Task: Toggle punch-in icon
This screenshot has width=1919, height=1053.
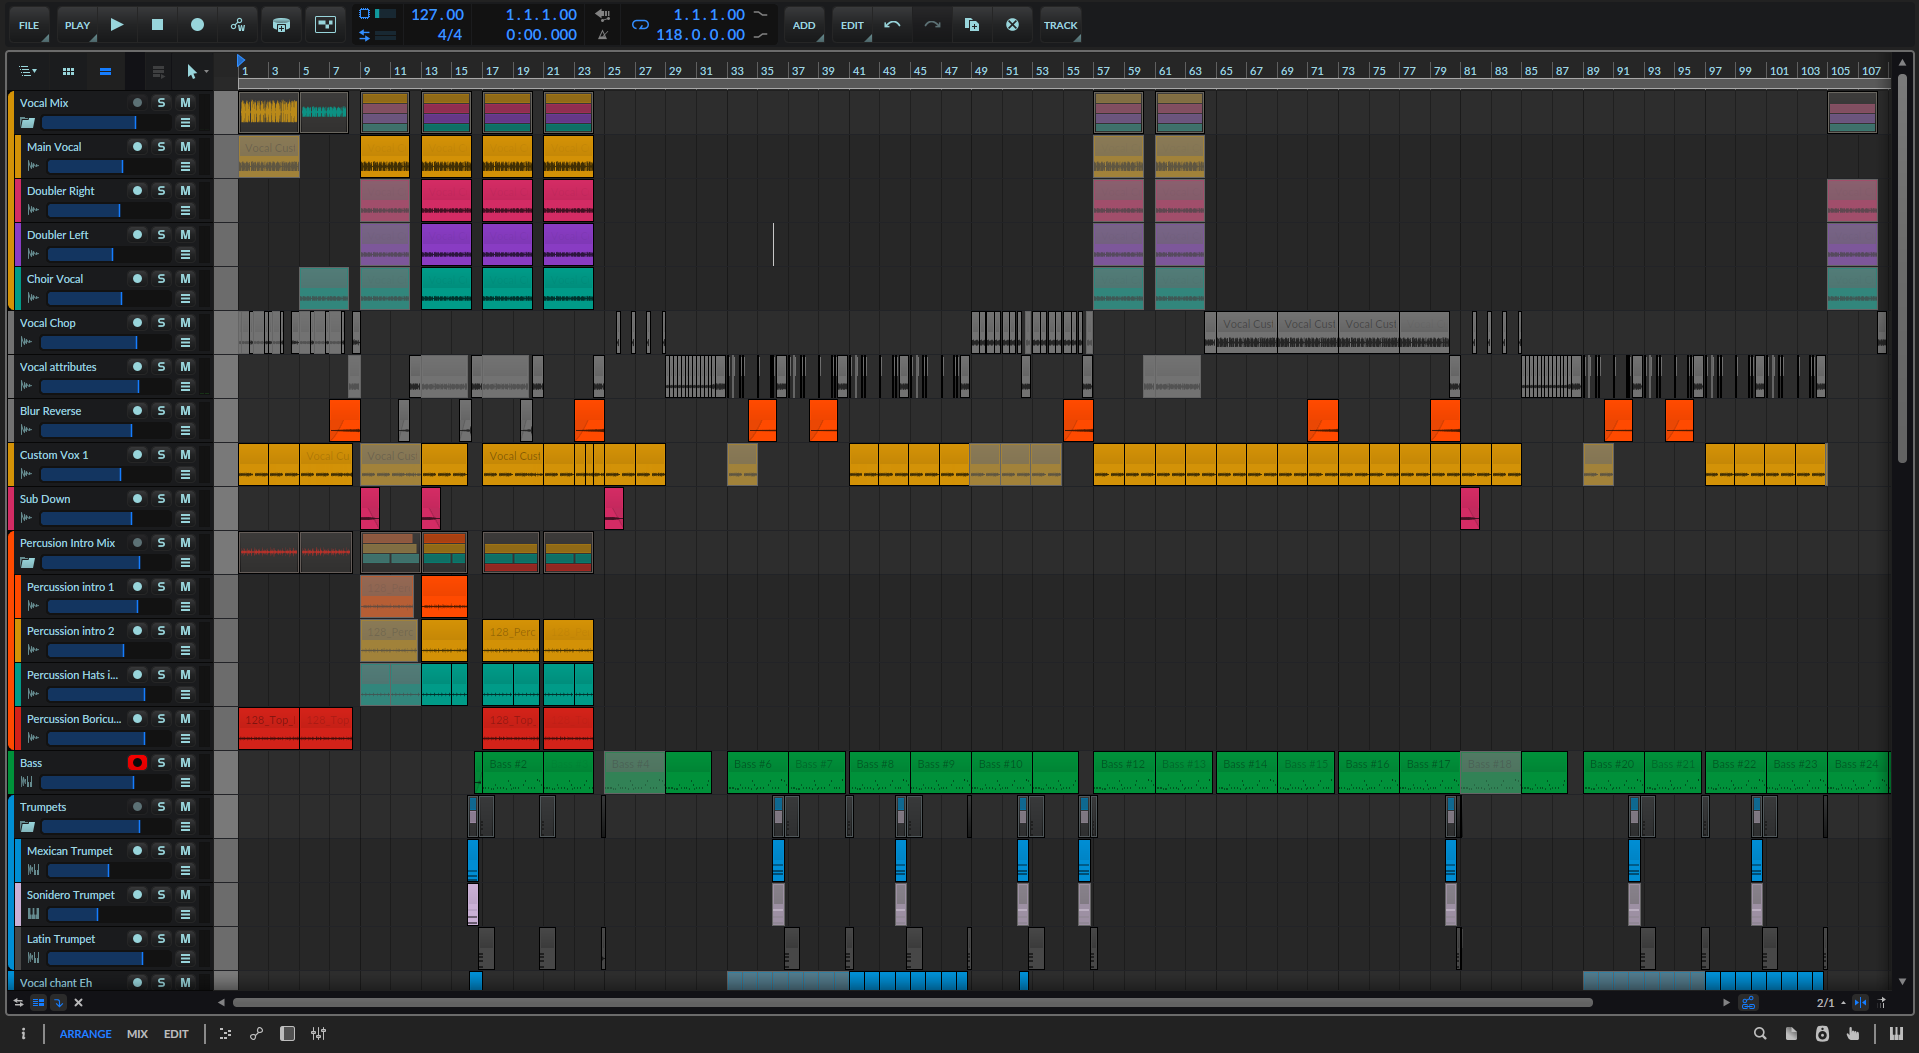Action: (x=761, y=15)
